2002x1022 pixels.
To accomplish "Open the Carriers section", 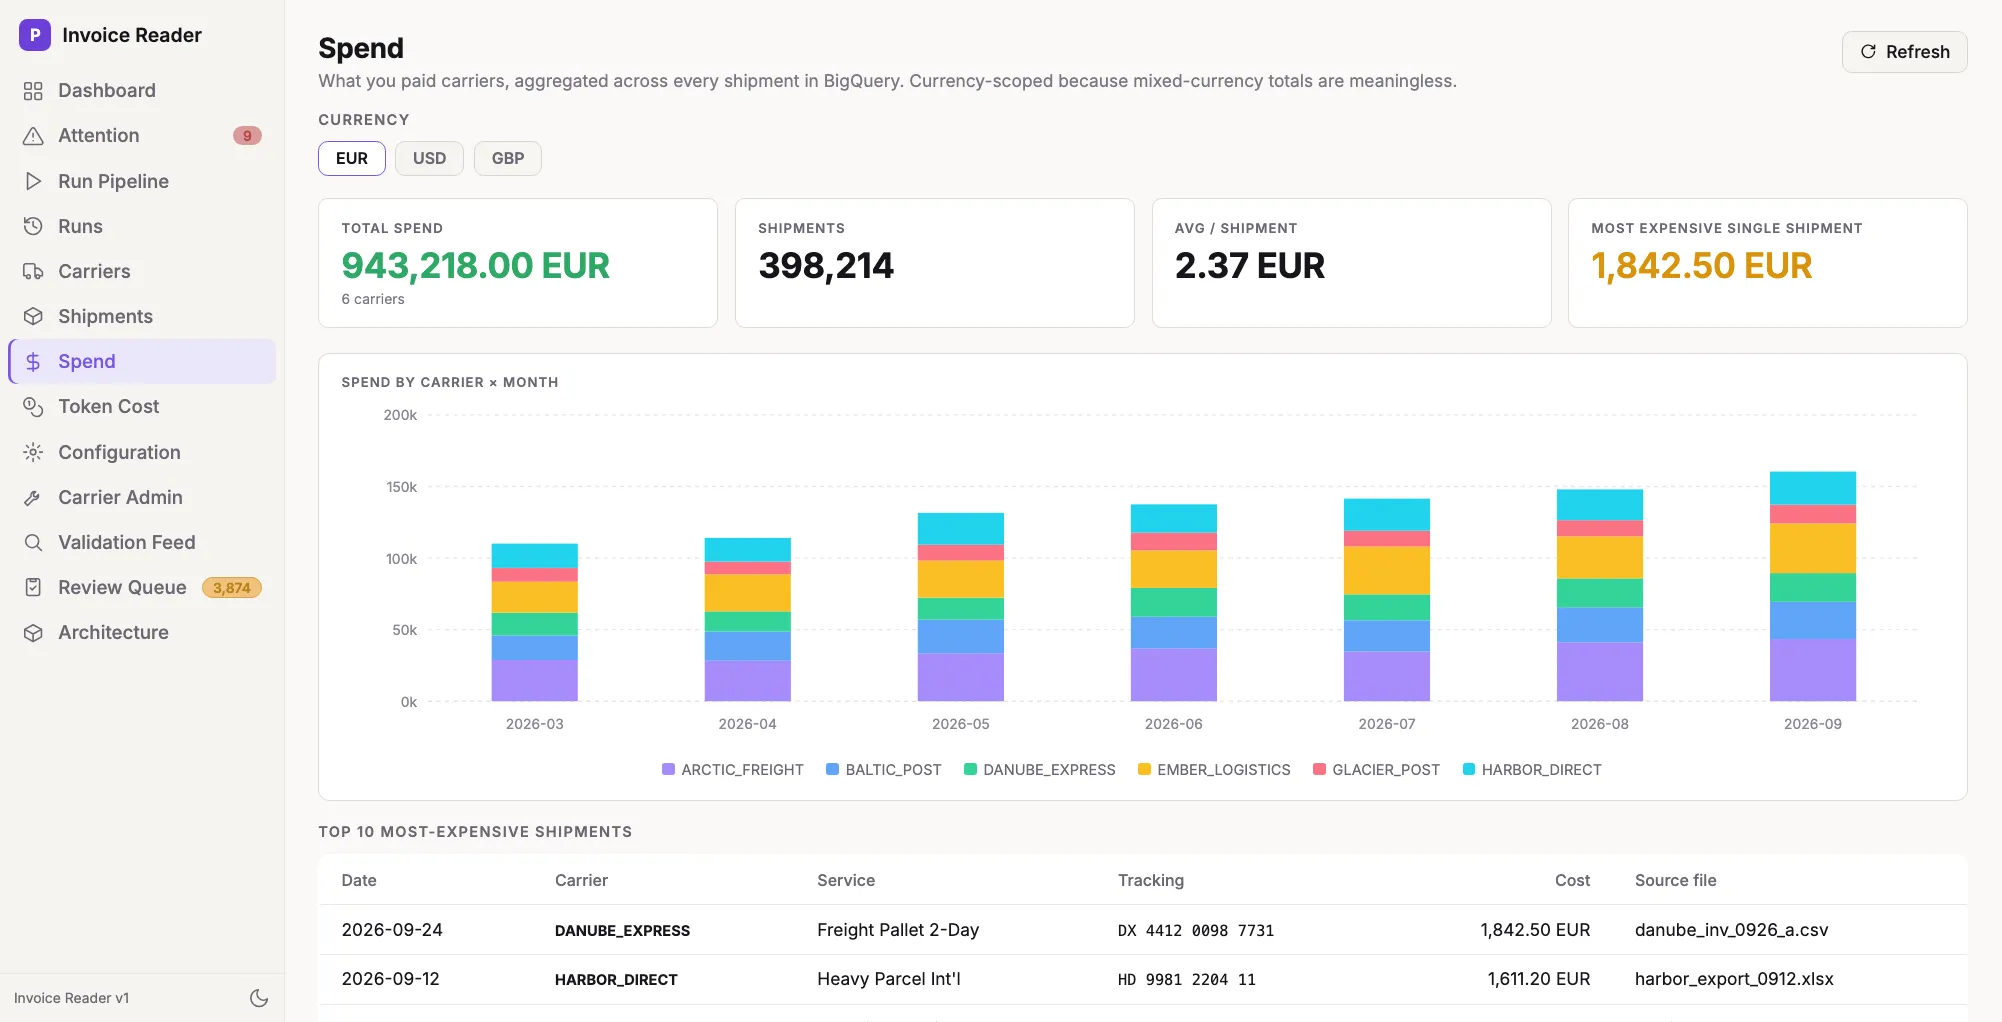I will 142,271.
